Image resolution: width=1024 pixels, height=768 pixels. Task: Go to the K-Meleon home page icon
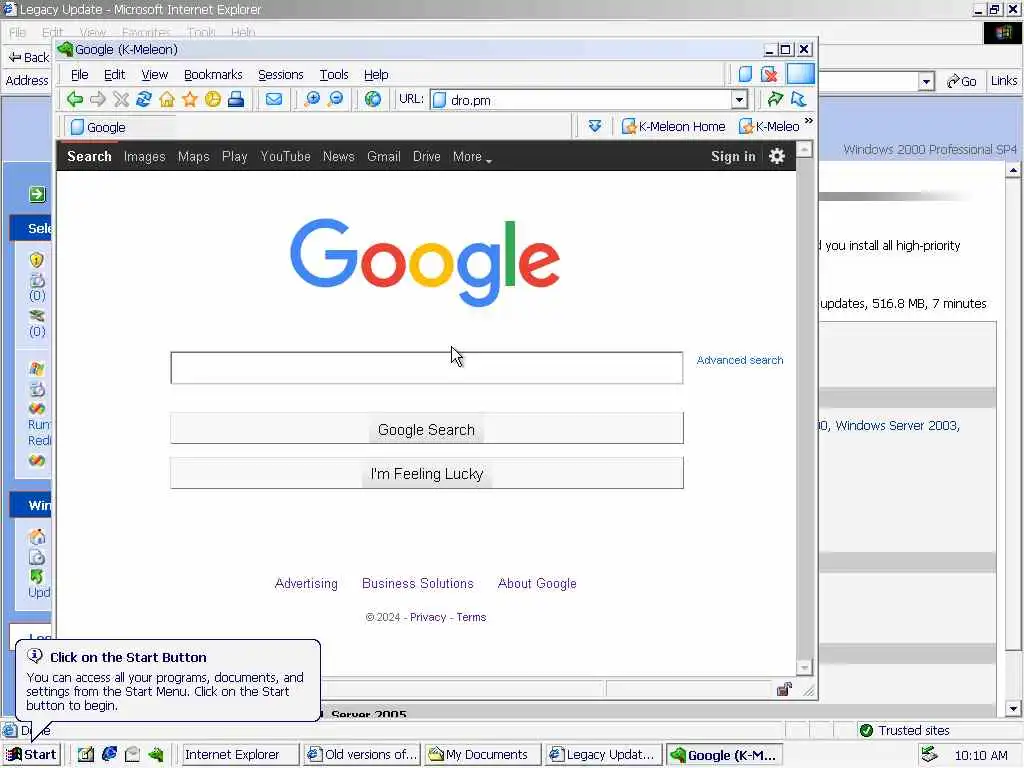pos(167,99)
